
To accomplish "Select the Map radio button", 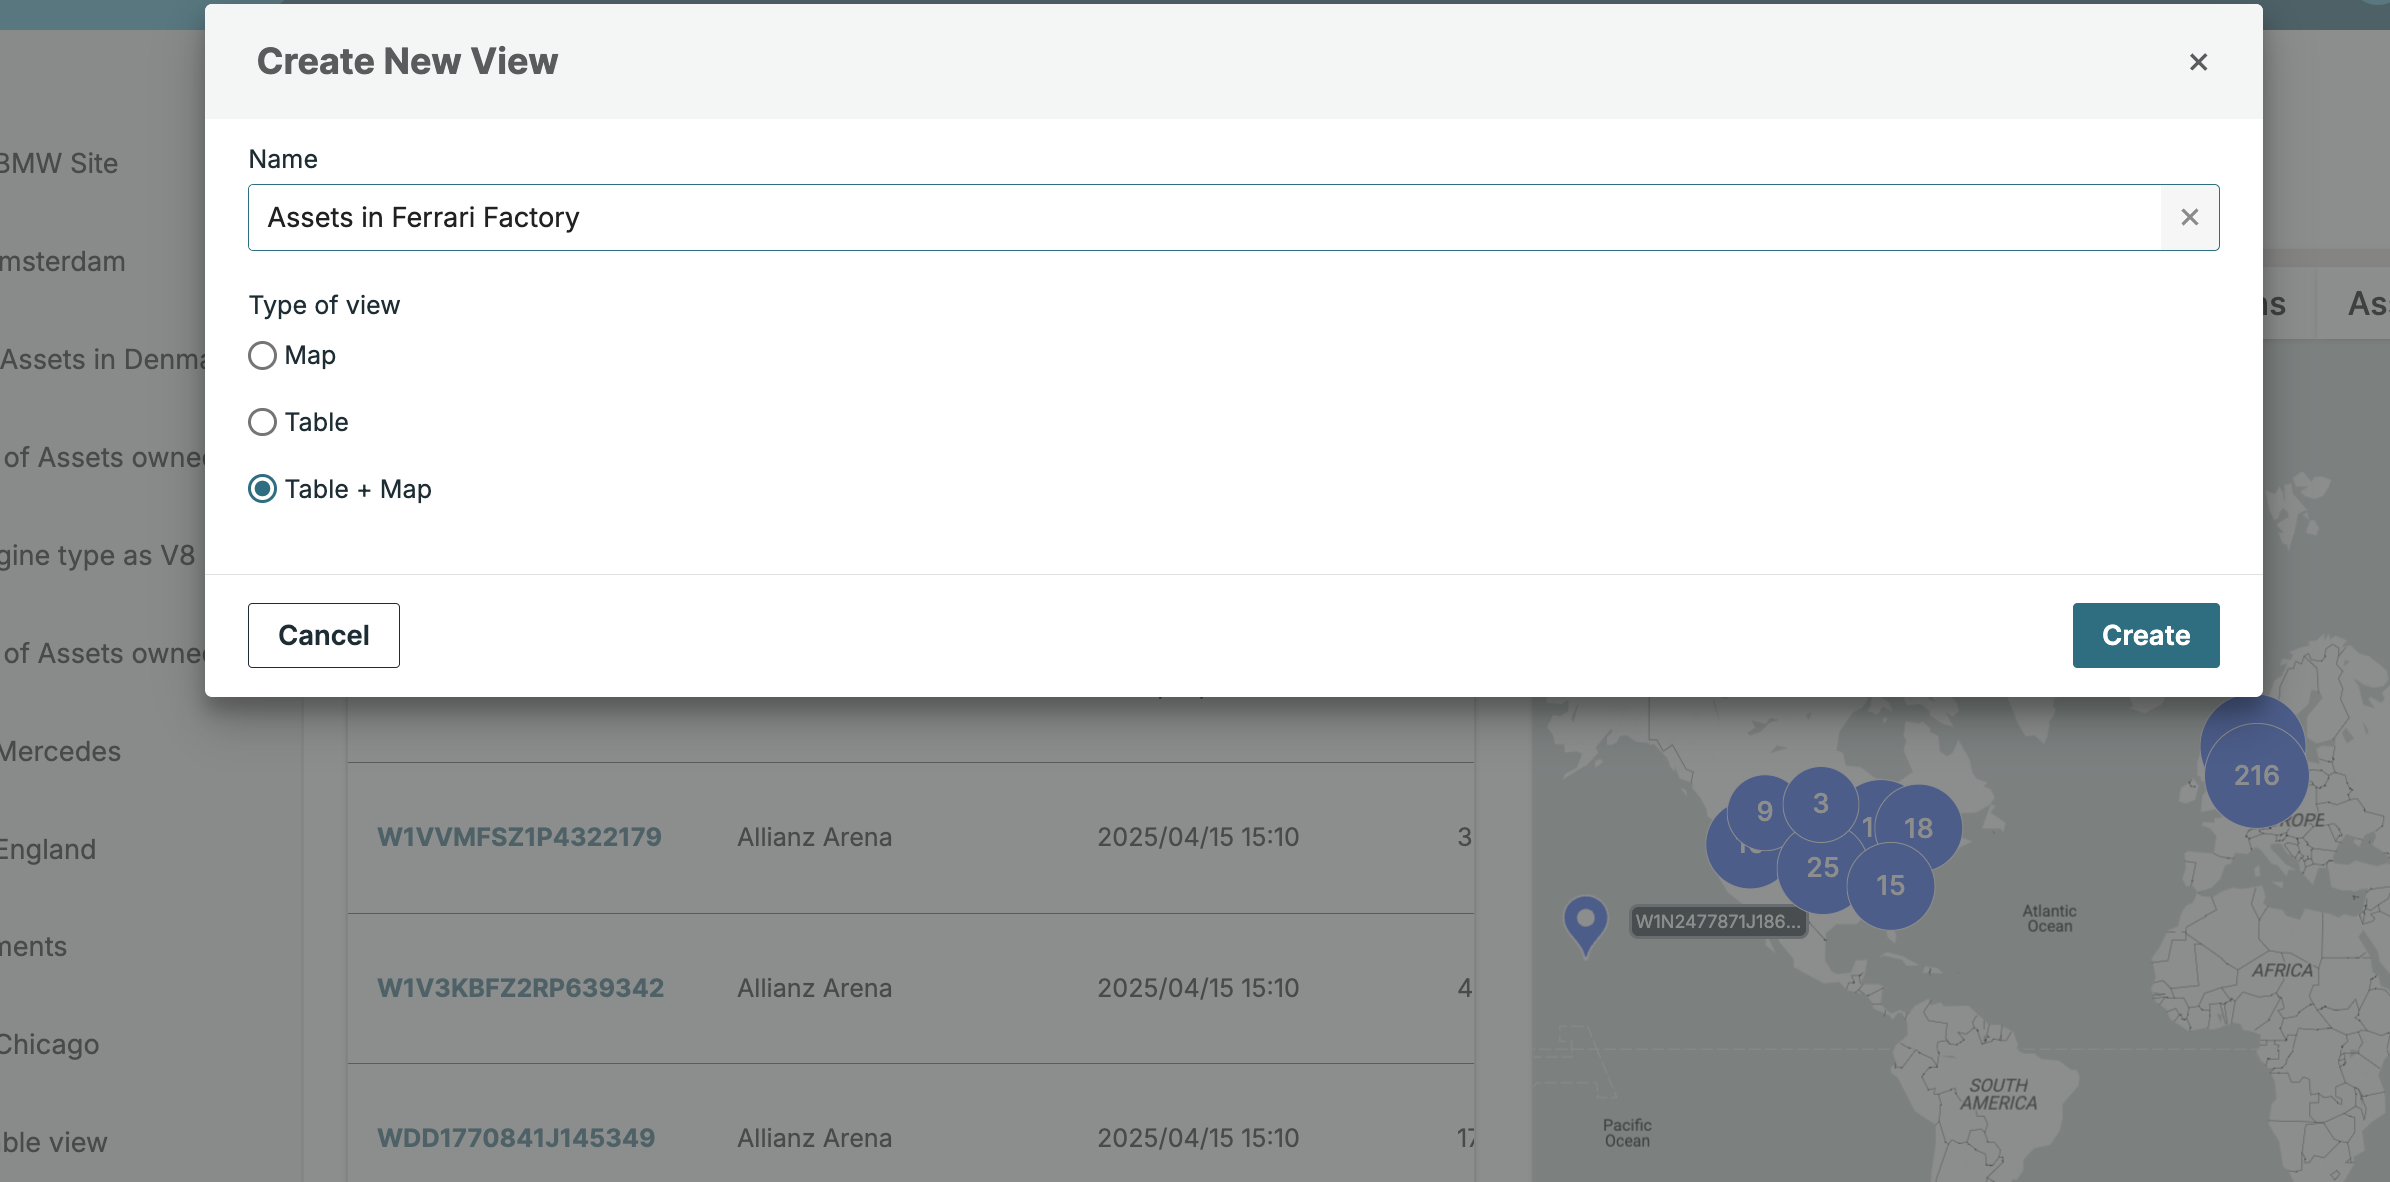I will click(262, 355).
